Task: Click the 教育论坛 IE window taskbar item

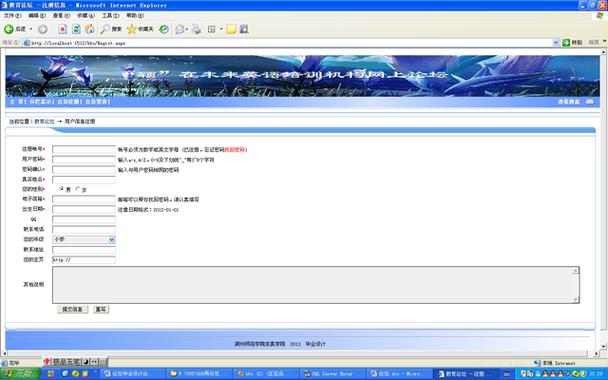Action: coord(466,374)
